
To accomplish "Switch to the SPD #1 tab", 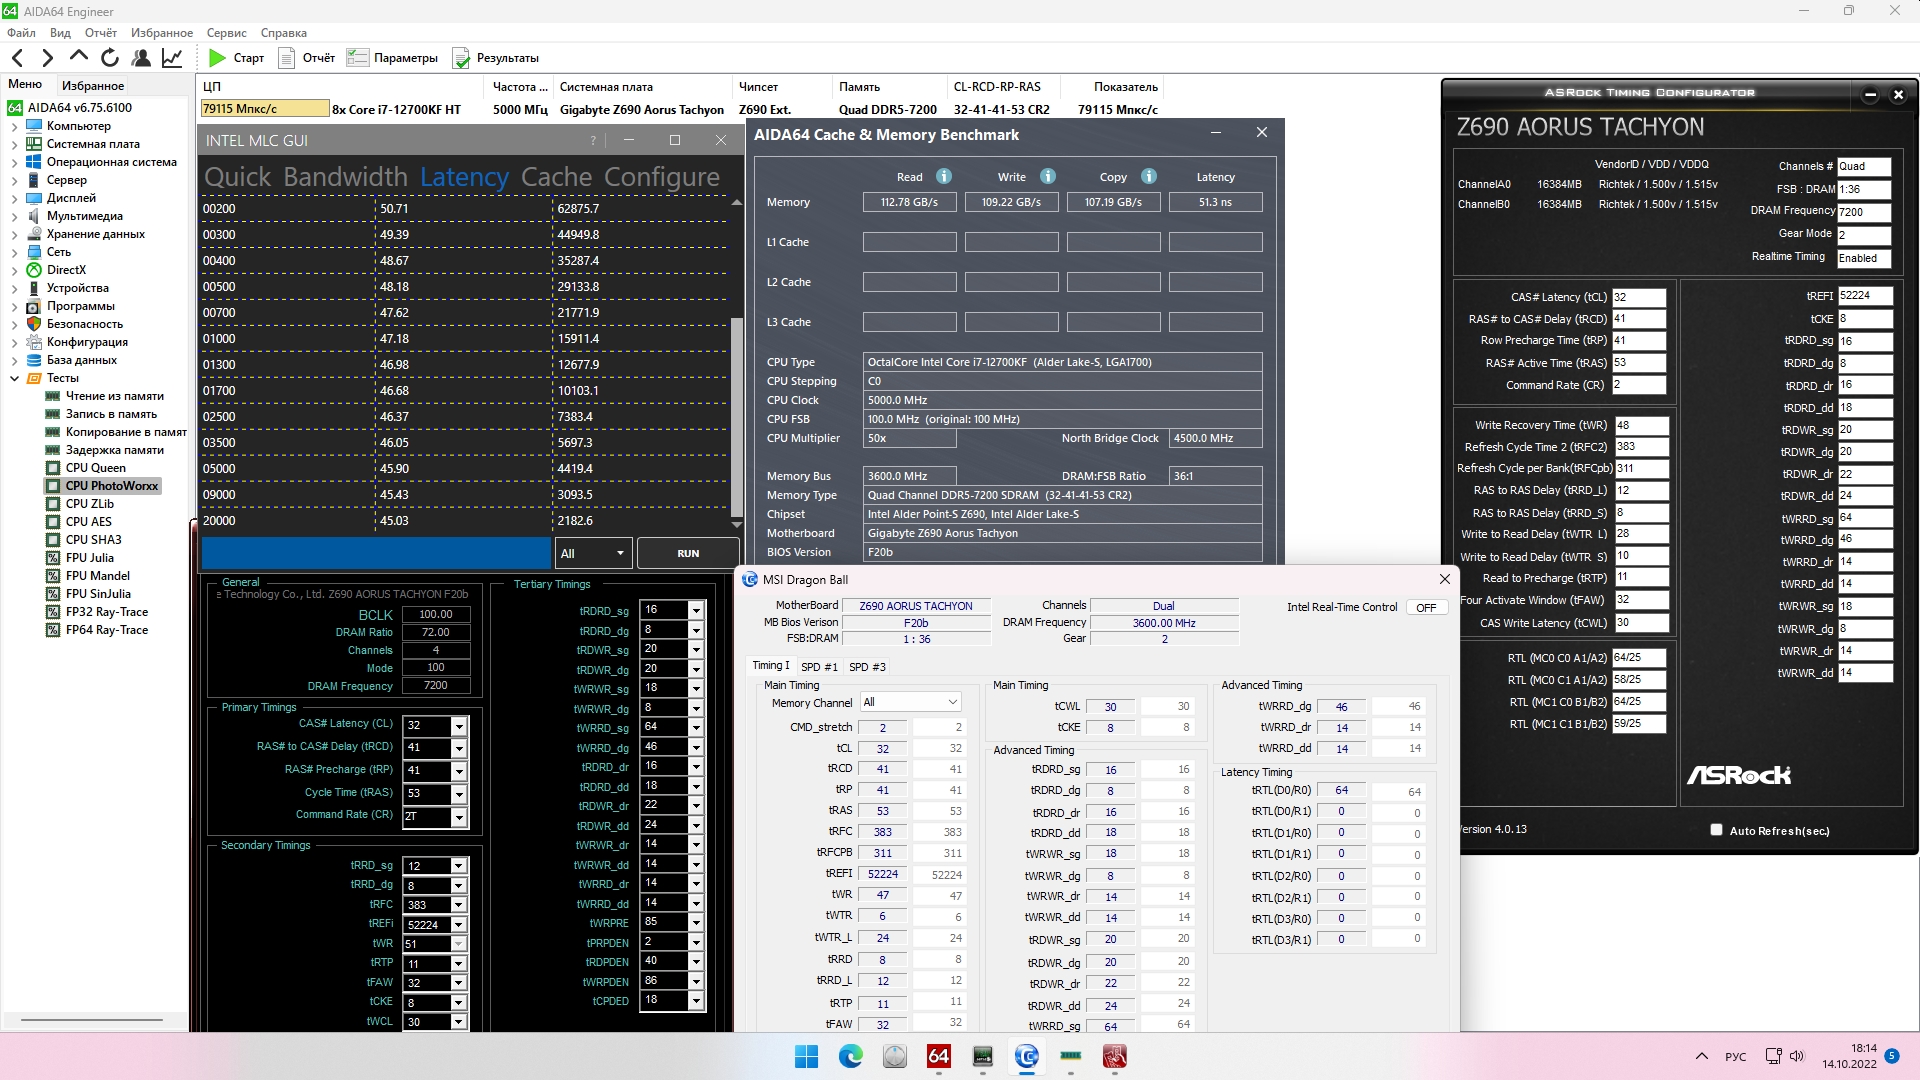I will click(819, 667).
